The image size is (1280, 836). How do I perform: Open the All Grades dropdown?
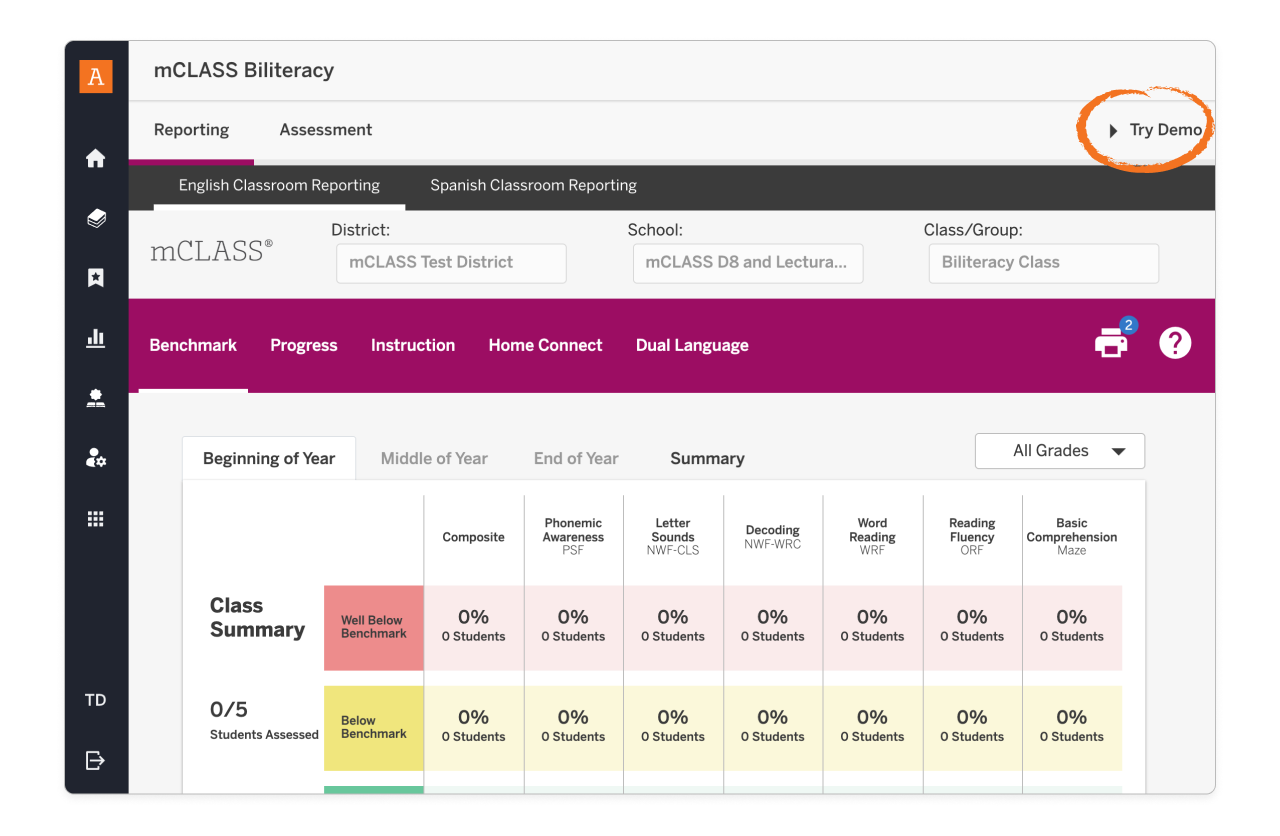1060,451
